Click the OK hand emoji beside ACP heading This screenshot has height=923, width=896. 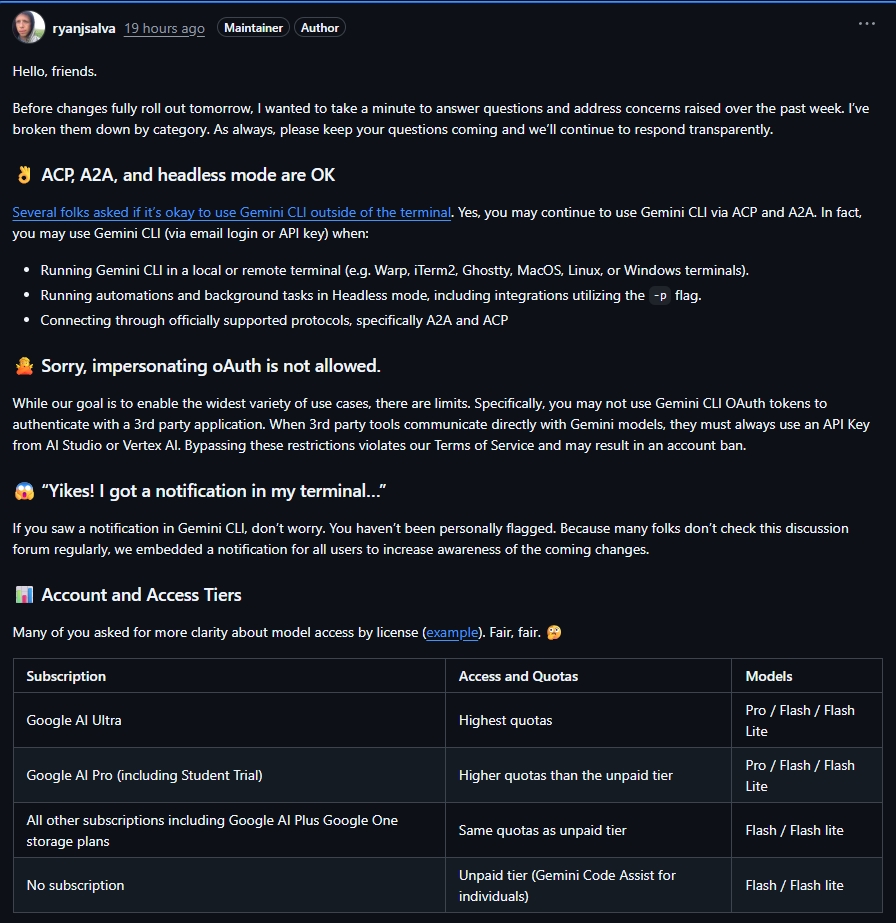point(25,175)
